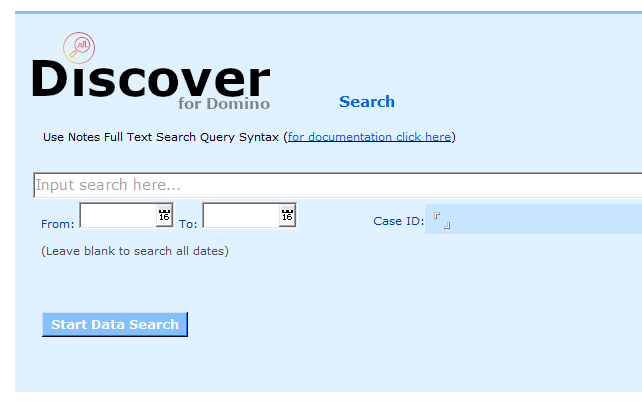Focus the 'Input search here...' field

(x=338, y=185)
